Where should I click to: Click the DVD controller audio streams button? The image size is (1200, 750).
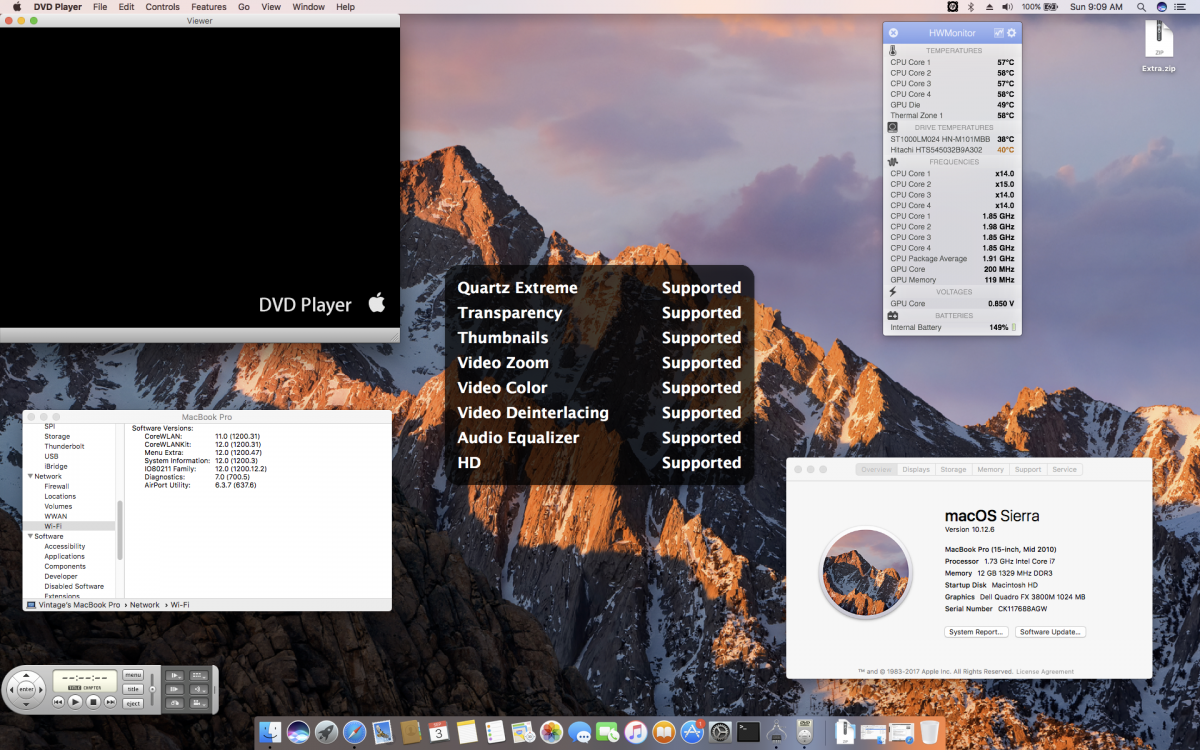coord(201,689)
